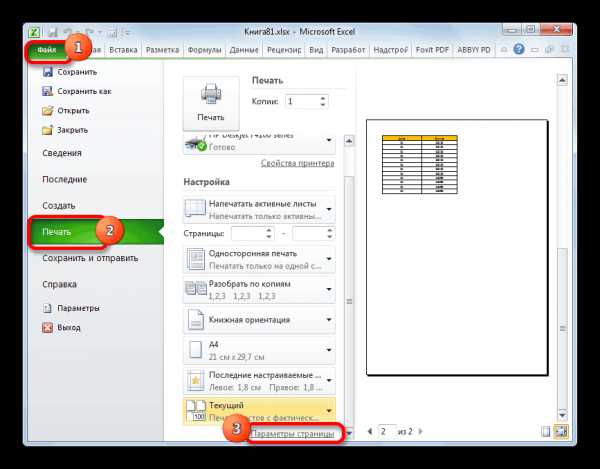Viewport: 600px width, 469px height.
Task: Expand Односторонняя печать dropdown
Action: coord(259,259)
